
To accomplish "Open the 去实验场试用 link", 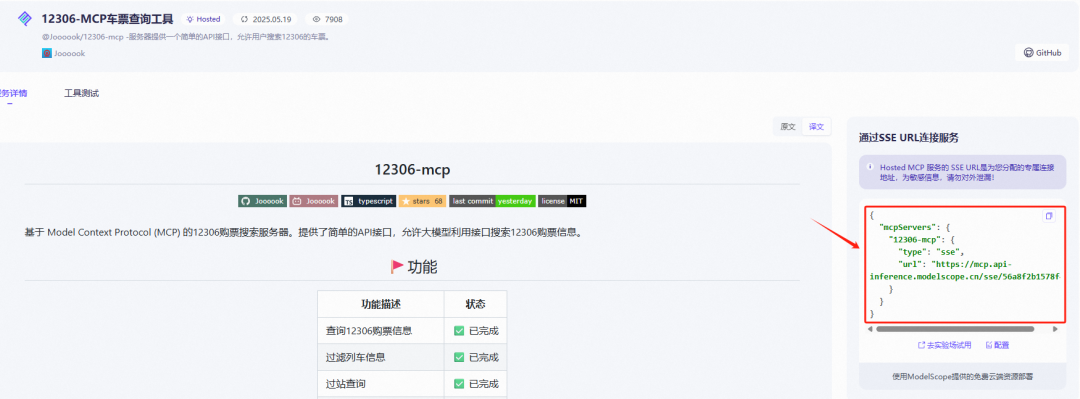I will 944,345.
